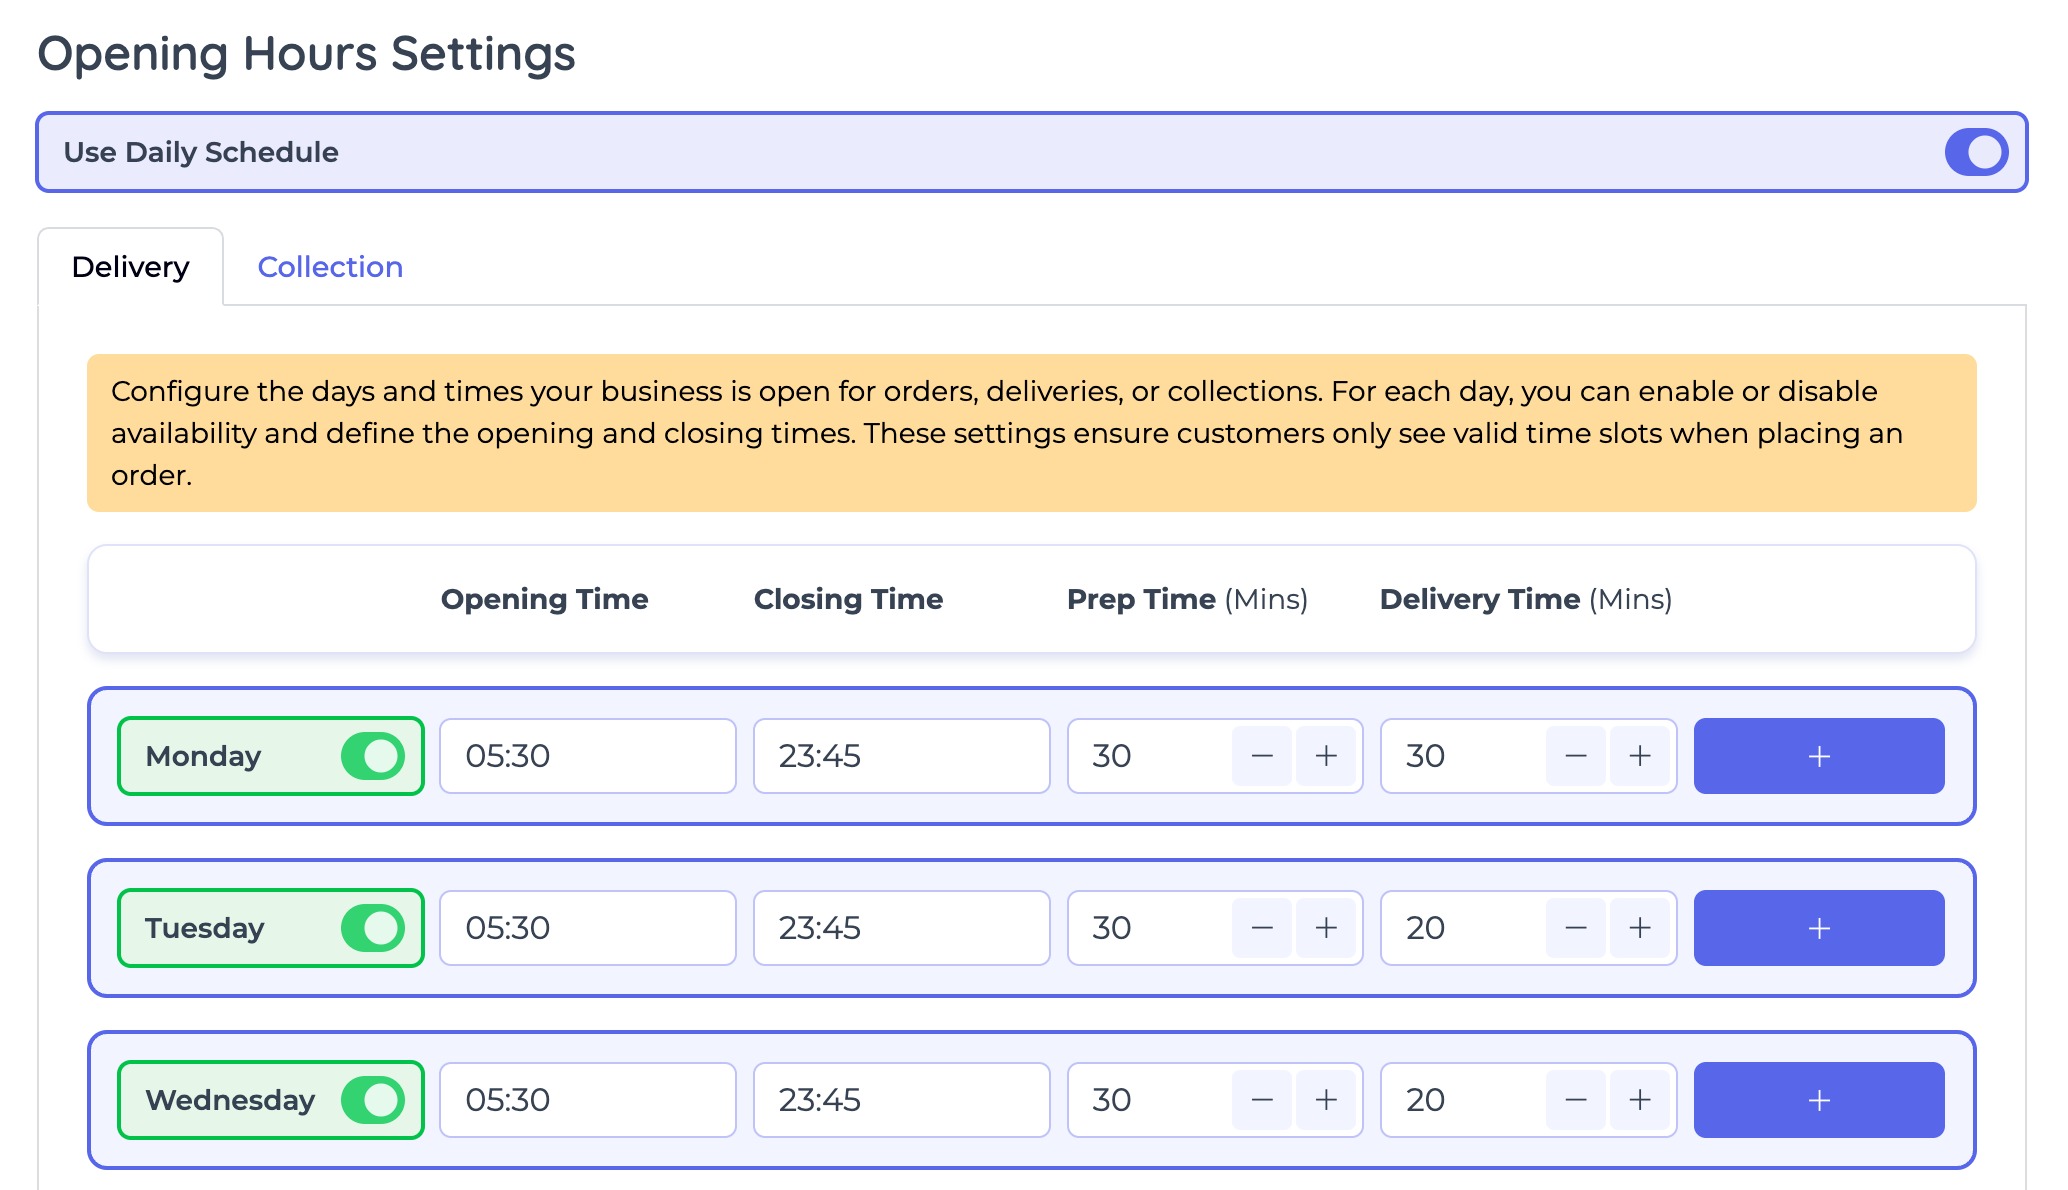Disable Tuesday delivery availability toggle
Viewport: 2068px width, 1190px height.
(x=372, y=928)
